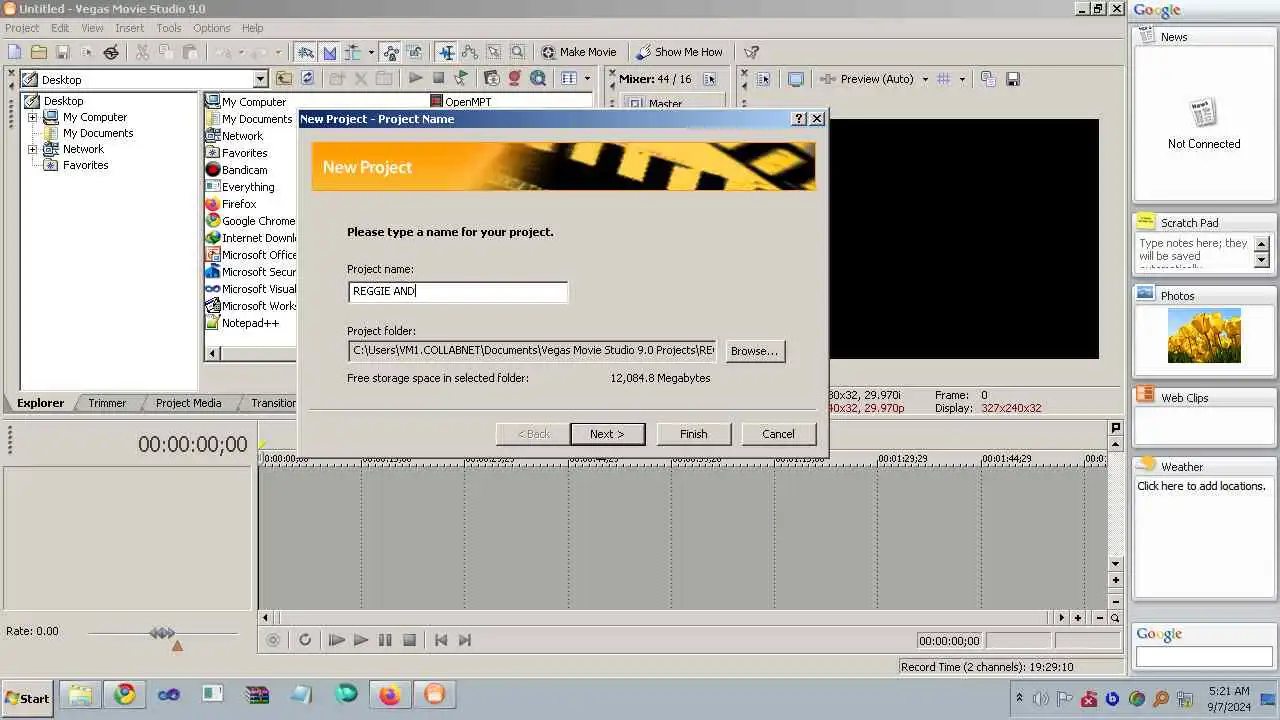
Task: Open the Project menu
Action: coord(22,28)
